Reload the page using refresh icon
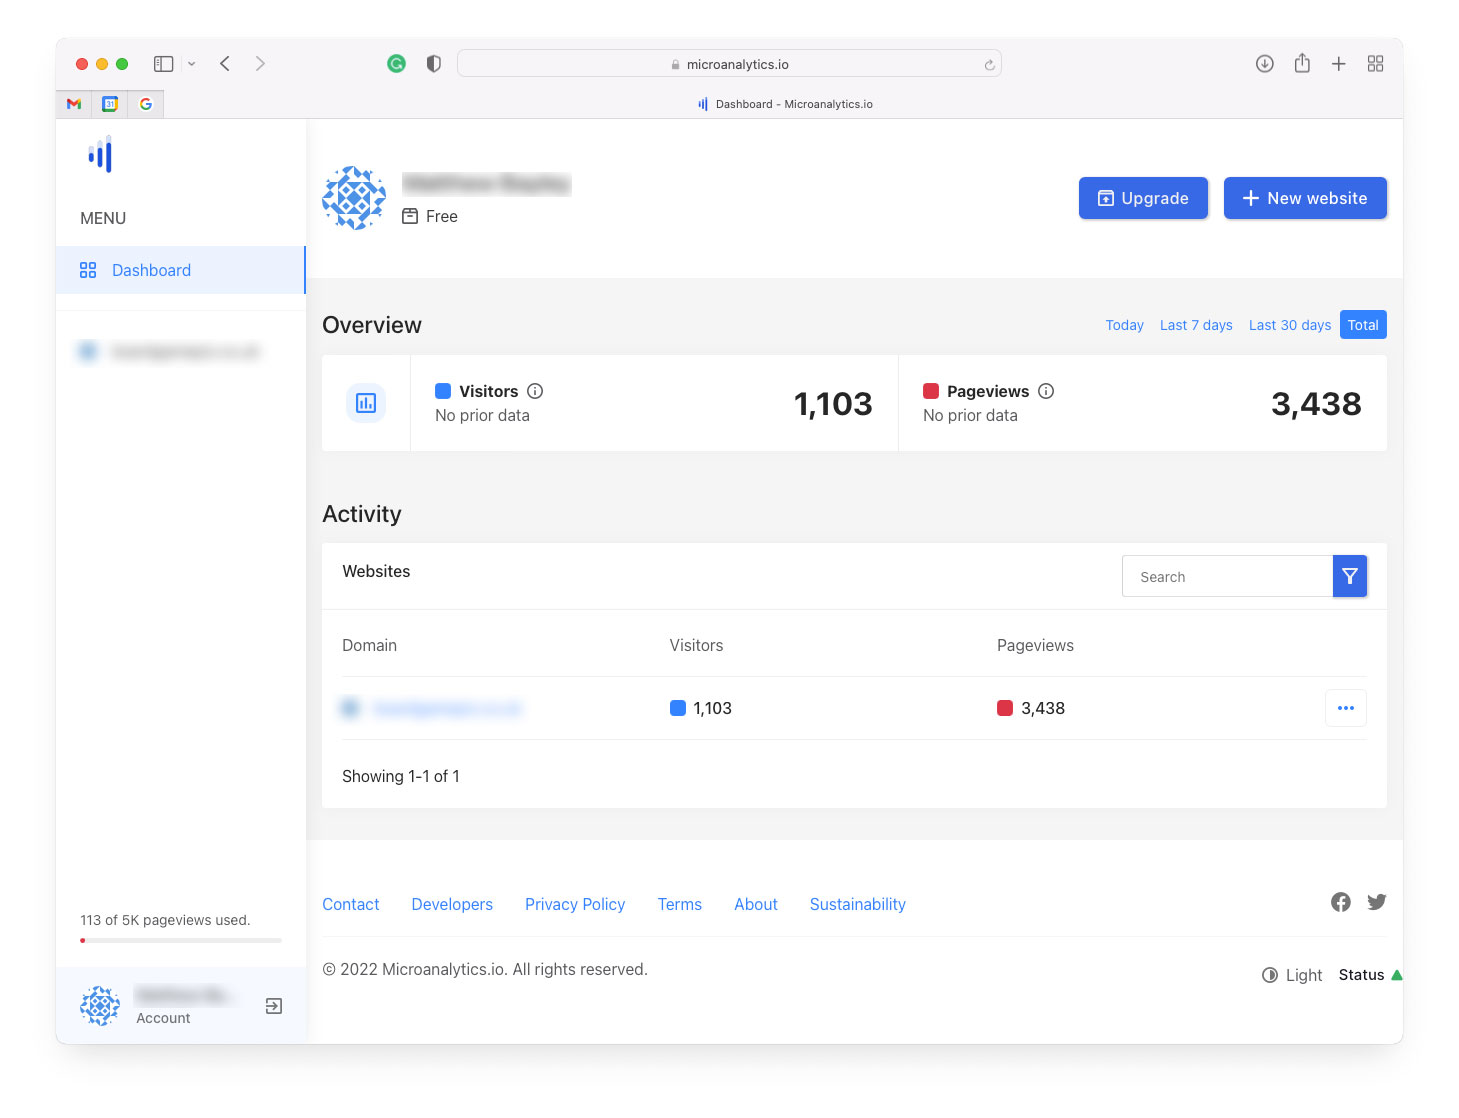1459x1118 pixels. pyautogui.click(x=989, y=65)
